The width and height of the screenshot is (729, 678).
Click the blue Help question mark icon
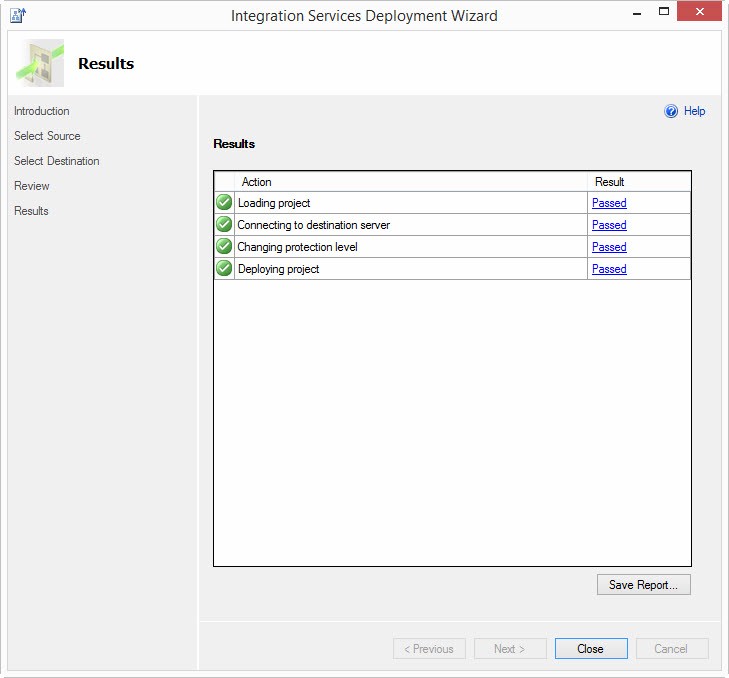671,112
